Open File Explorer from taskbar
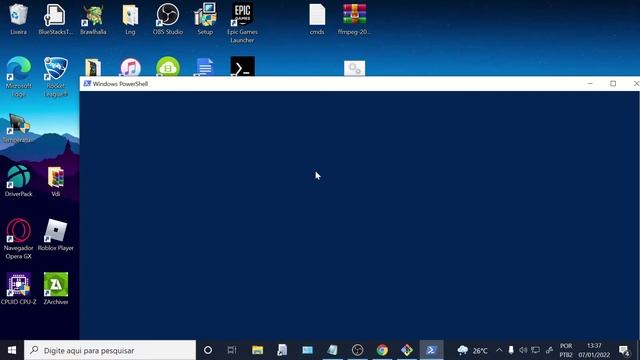Viewport: 640px width, 360px height. pos(257,350)
